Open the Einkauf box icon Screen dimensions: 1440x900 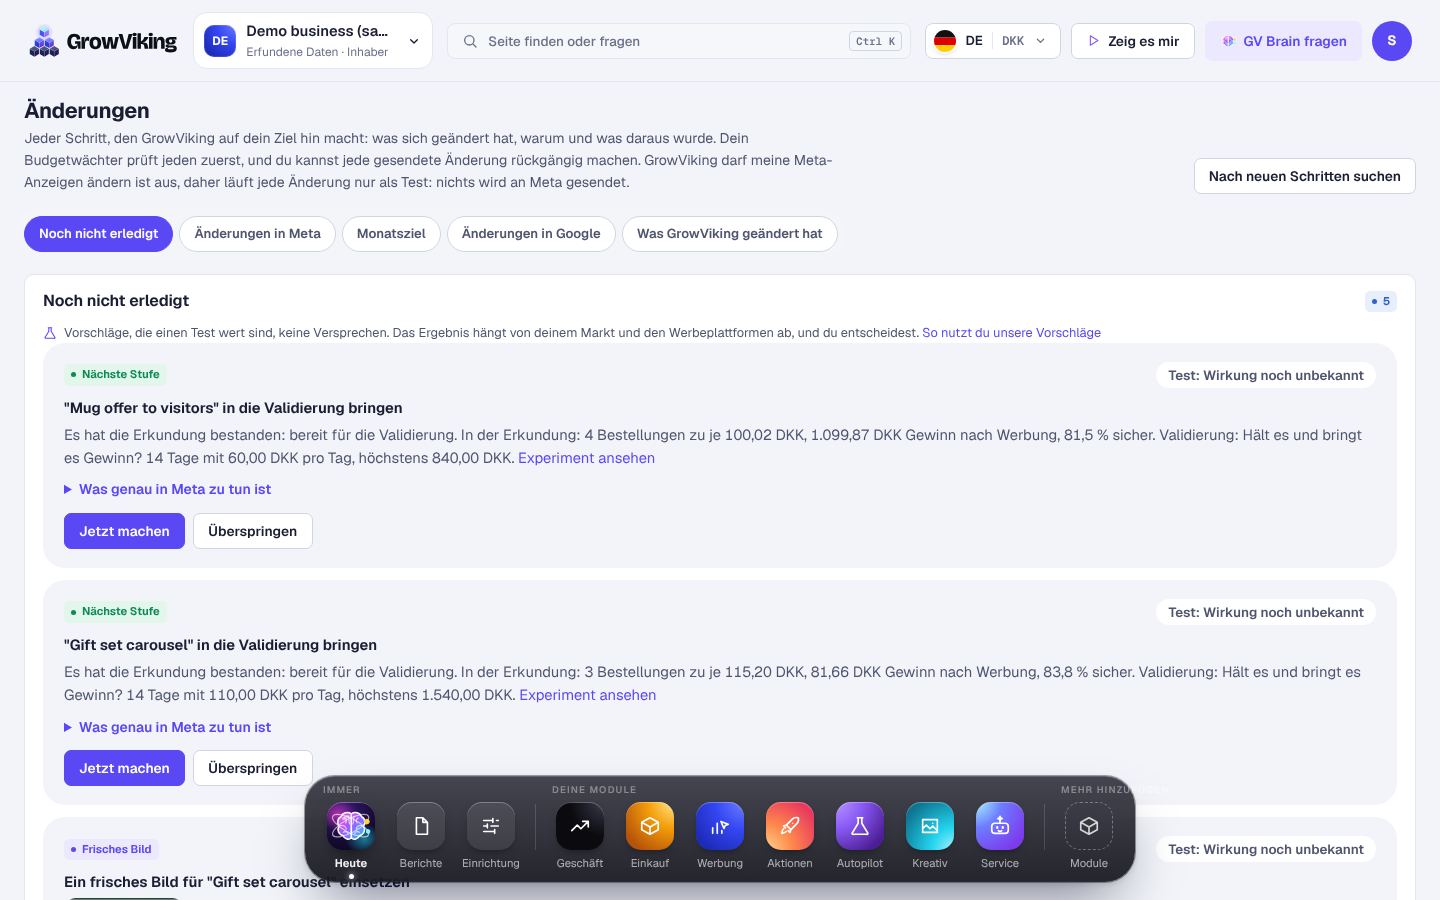tap(650, 827)
